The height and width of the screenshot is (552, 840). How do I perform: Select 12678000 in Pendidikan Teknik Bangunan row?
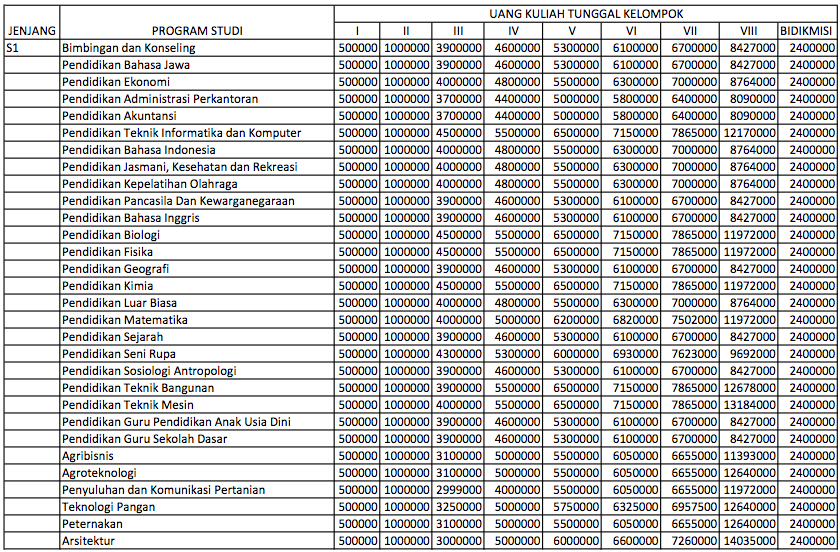click(748, 388)
